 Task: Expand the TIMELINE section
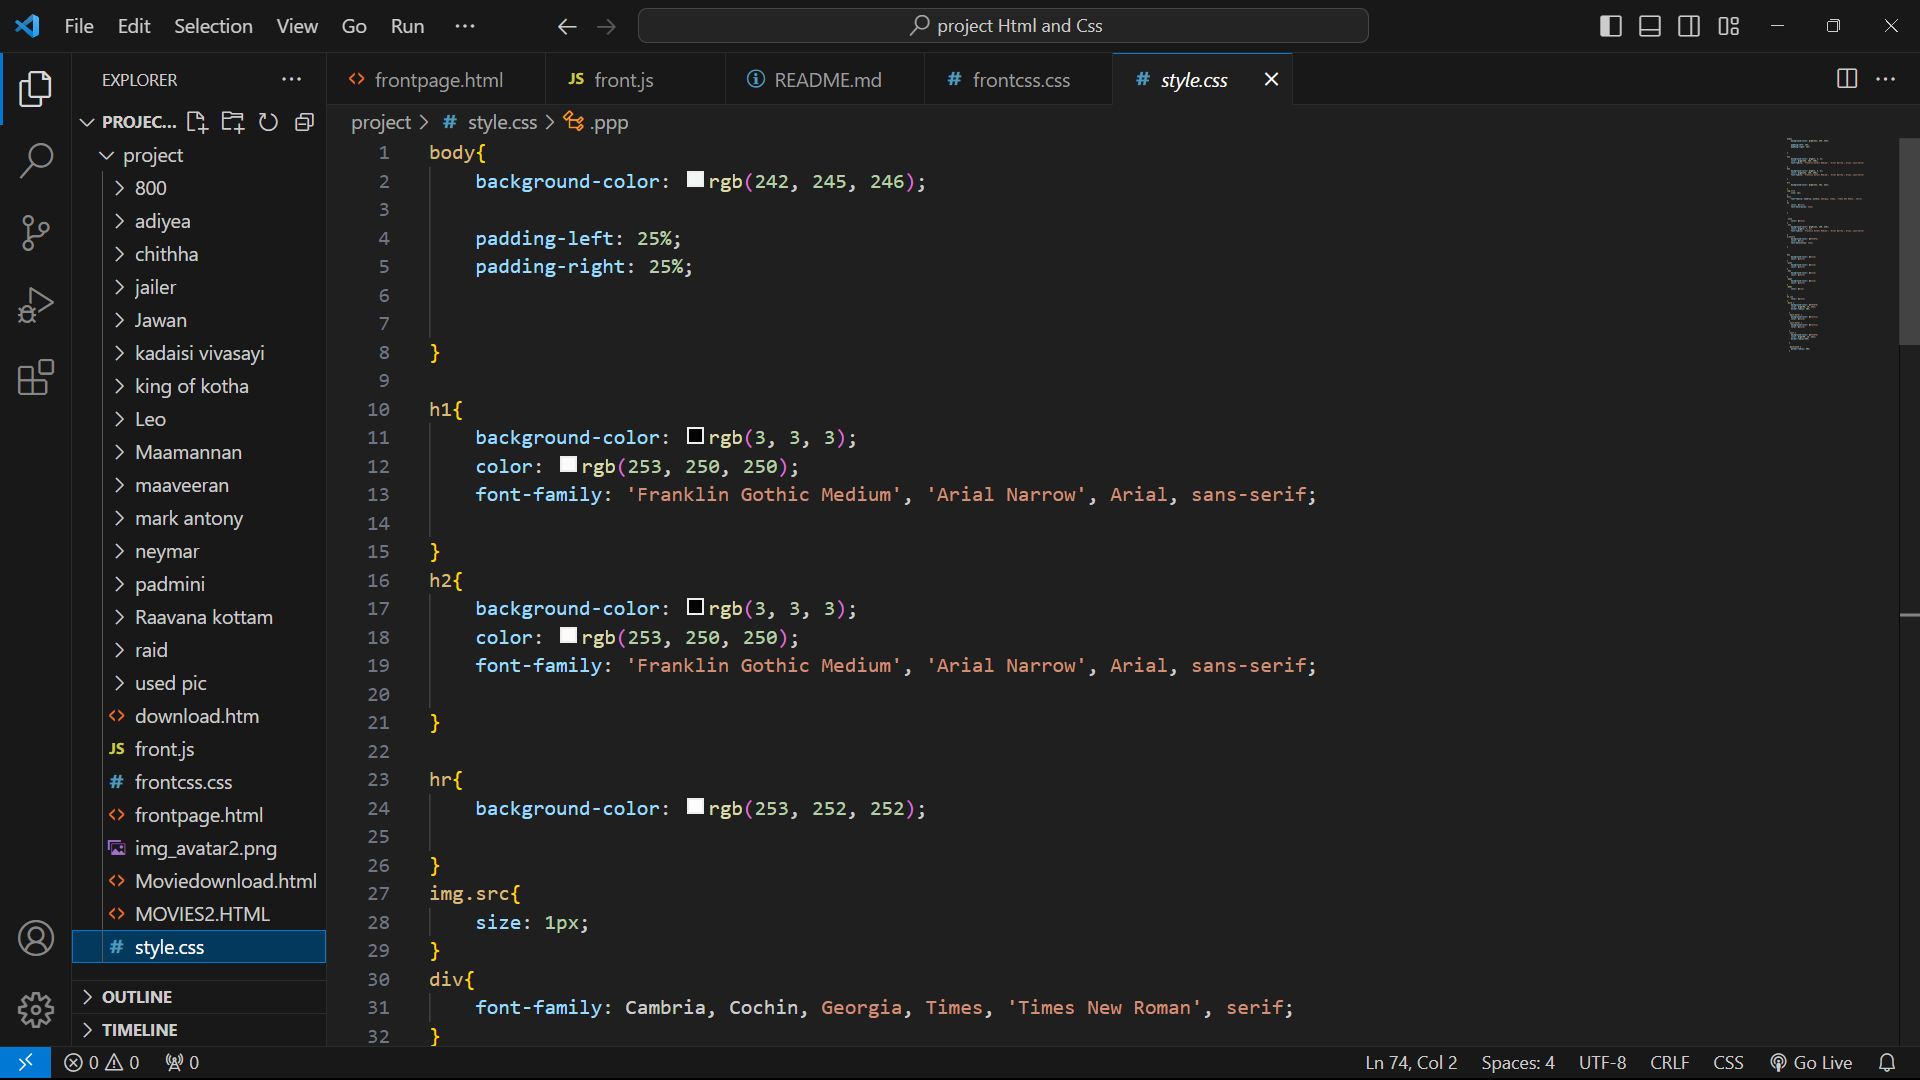pos(139,1030)
